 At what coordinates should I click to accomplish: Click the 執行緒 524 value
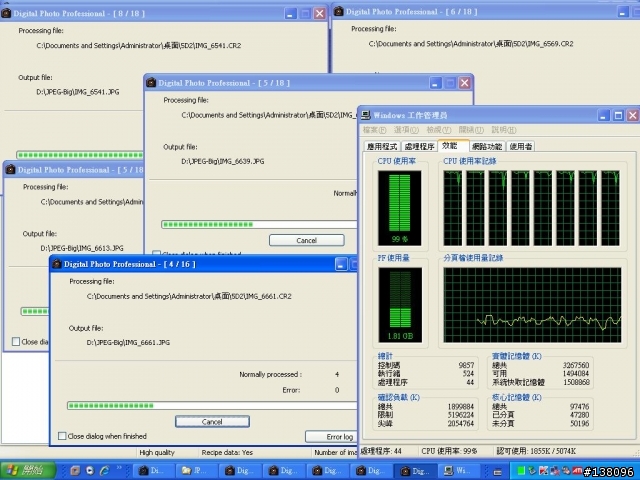click(x=468, y=373)
